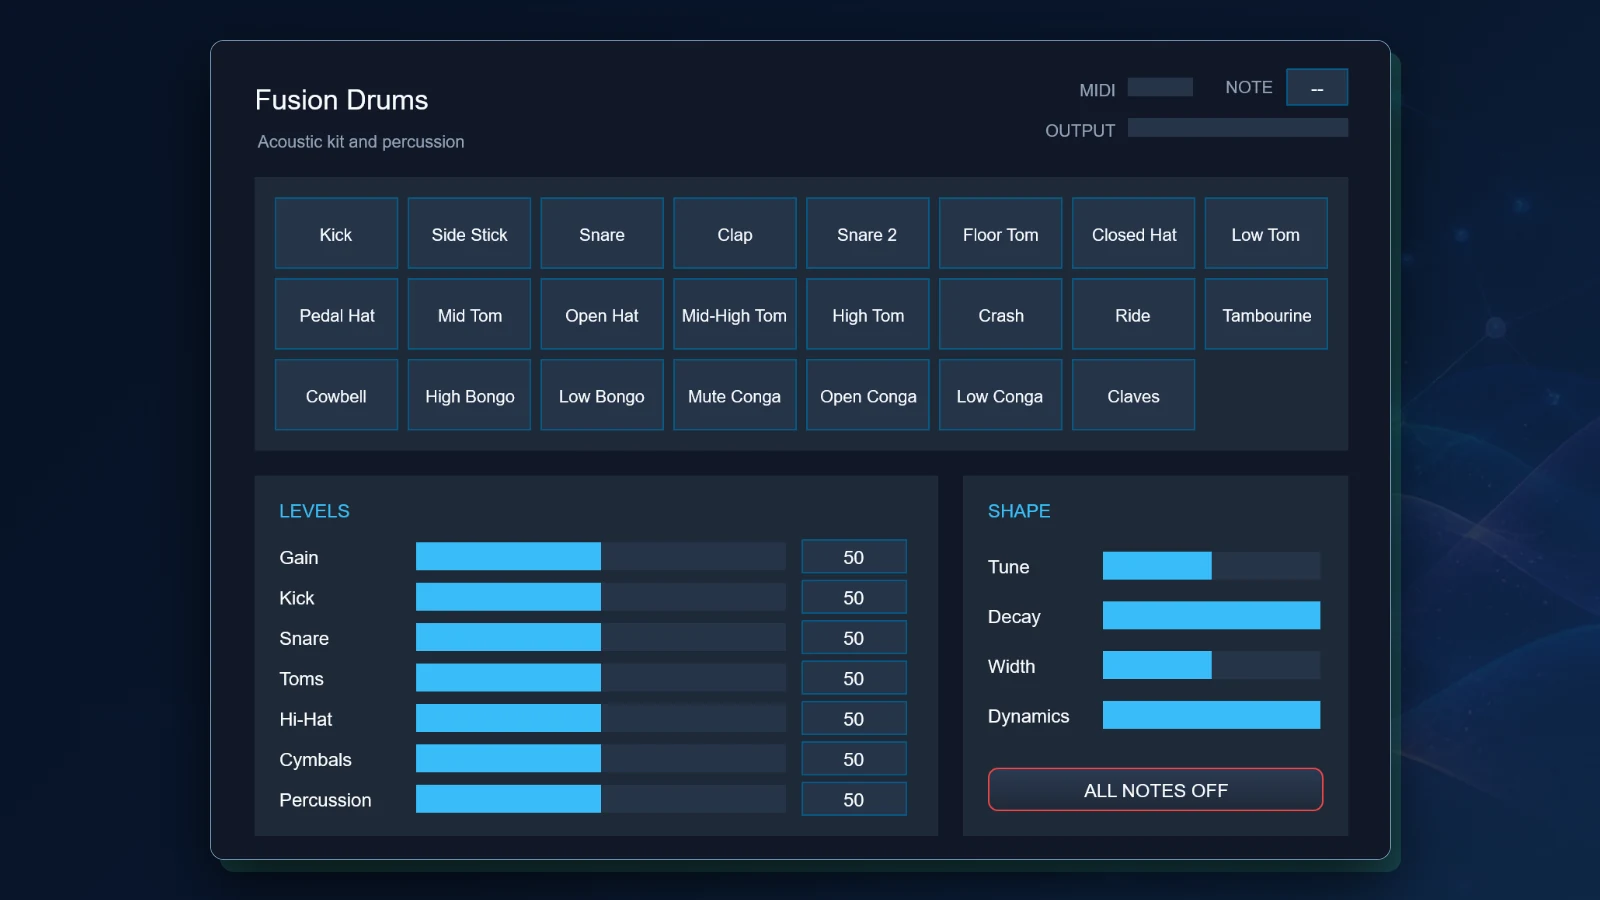The width and height of the screenshot is (1600, 900).
Task: Trigger the Cowbell pad
Action: coord(336,395)
